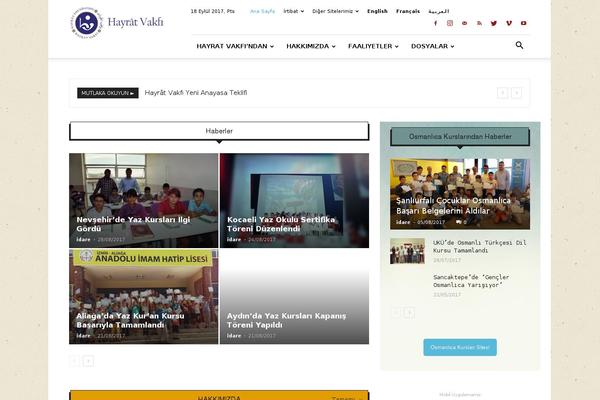The image size is (600, 400).
Task: Open Nevşehir'de Yaz Kursları İlgi Gördü article
Action: coord(133,224)
